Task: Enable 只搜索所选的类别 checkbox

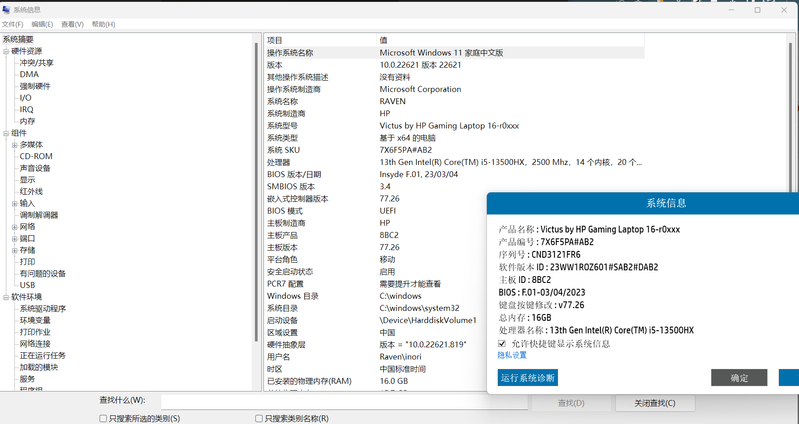Action: click(104, 419)
